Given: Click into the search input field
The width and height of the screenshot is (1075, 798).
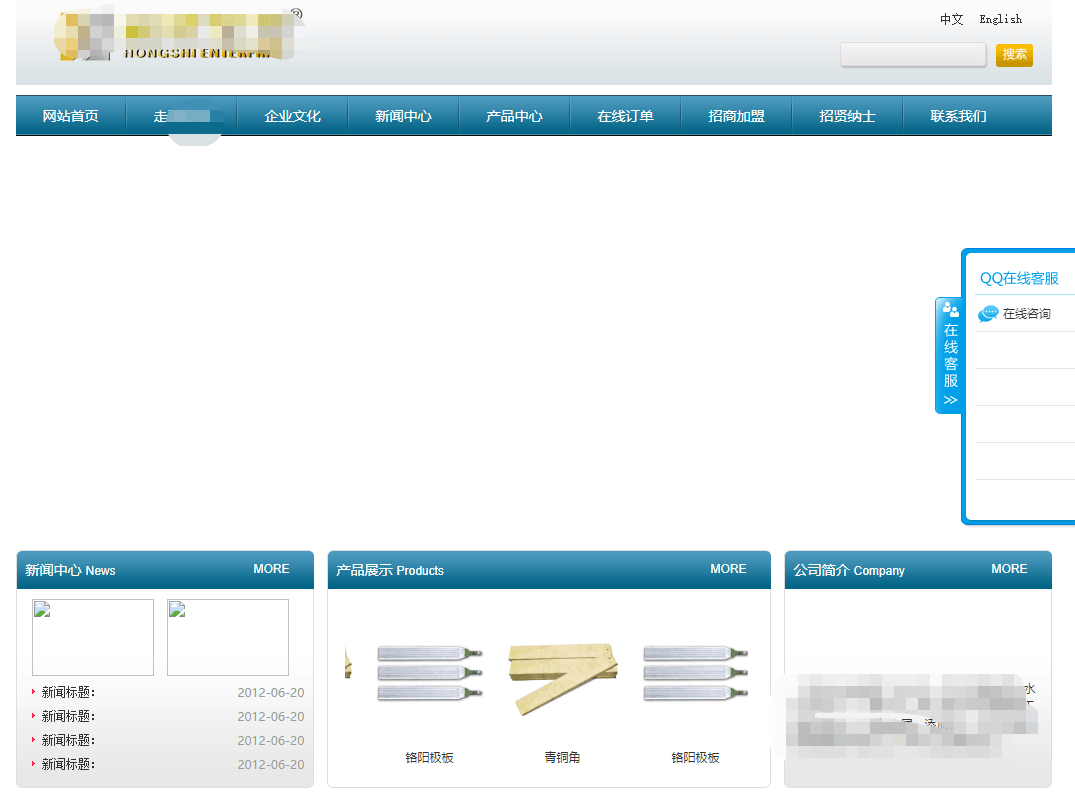Looking at the screenshot, I should point(913,55).
